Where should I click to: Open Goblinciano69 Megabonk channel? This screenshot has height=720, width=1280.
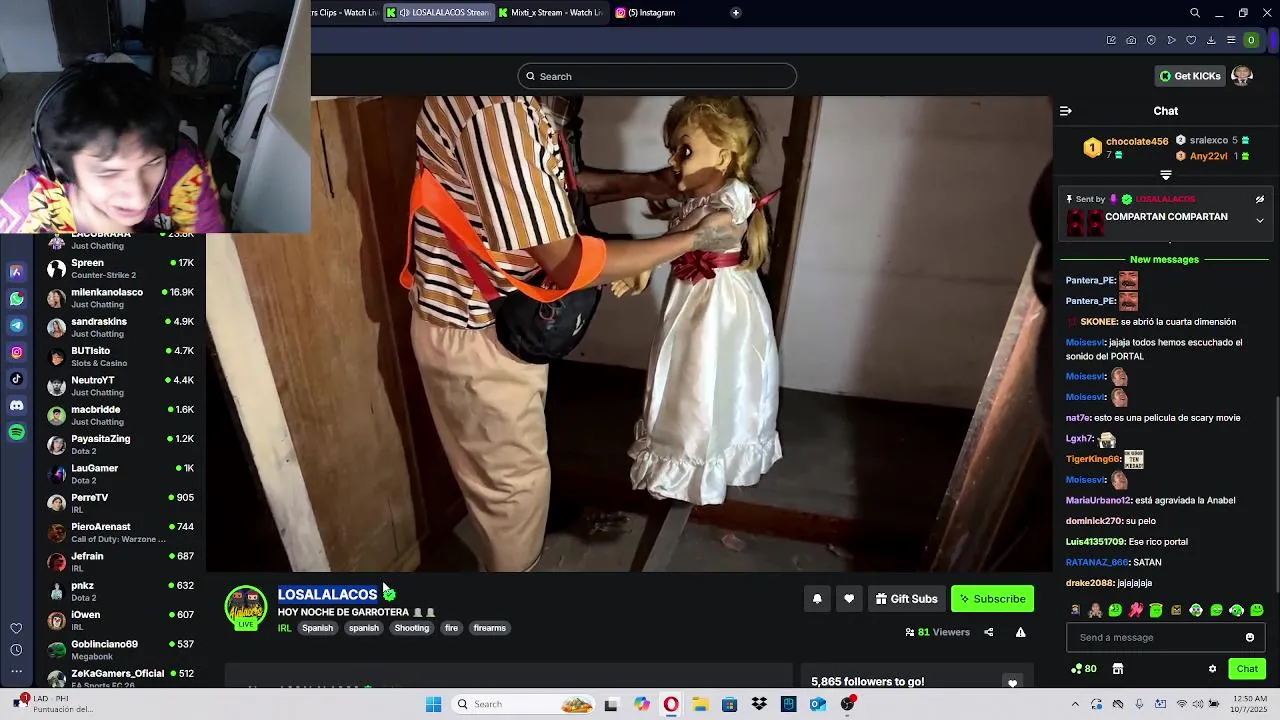[x=120, y=650]
